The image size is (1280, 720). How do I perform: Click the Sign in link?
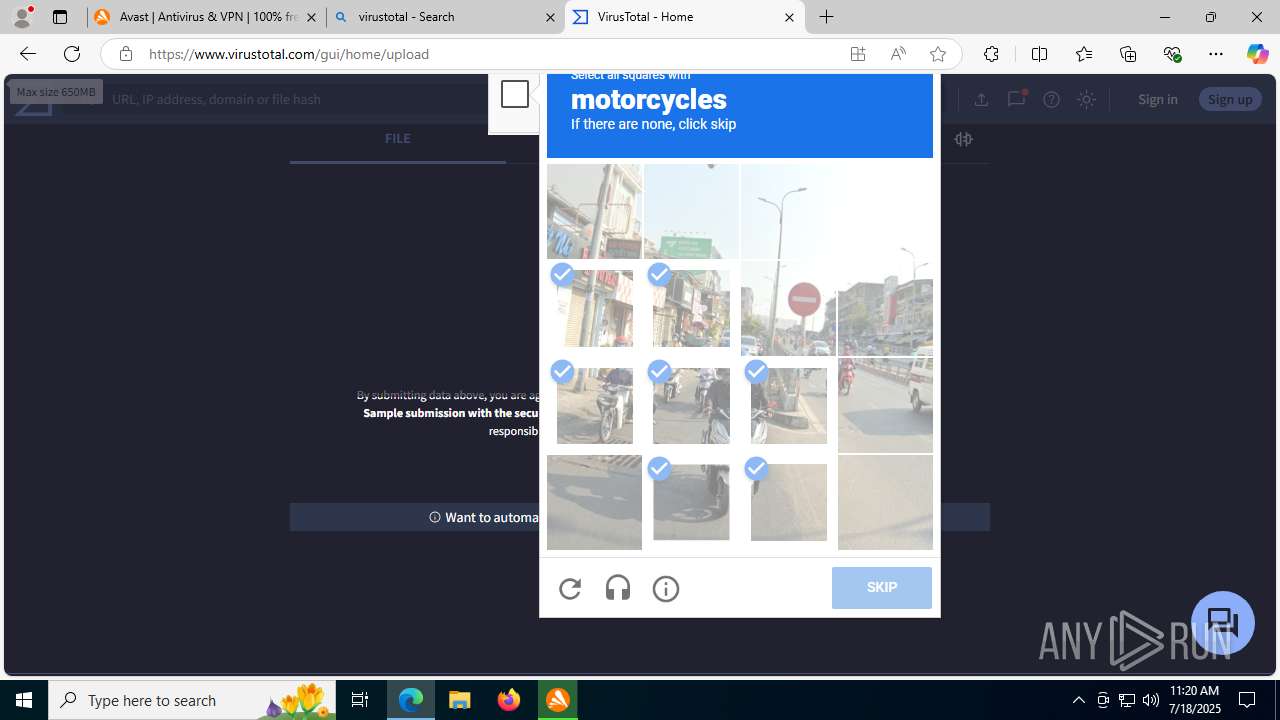(x=1157, y=99)
